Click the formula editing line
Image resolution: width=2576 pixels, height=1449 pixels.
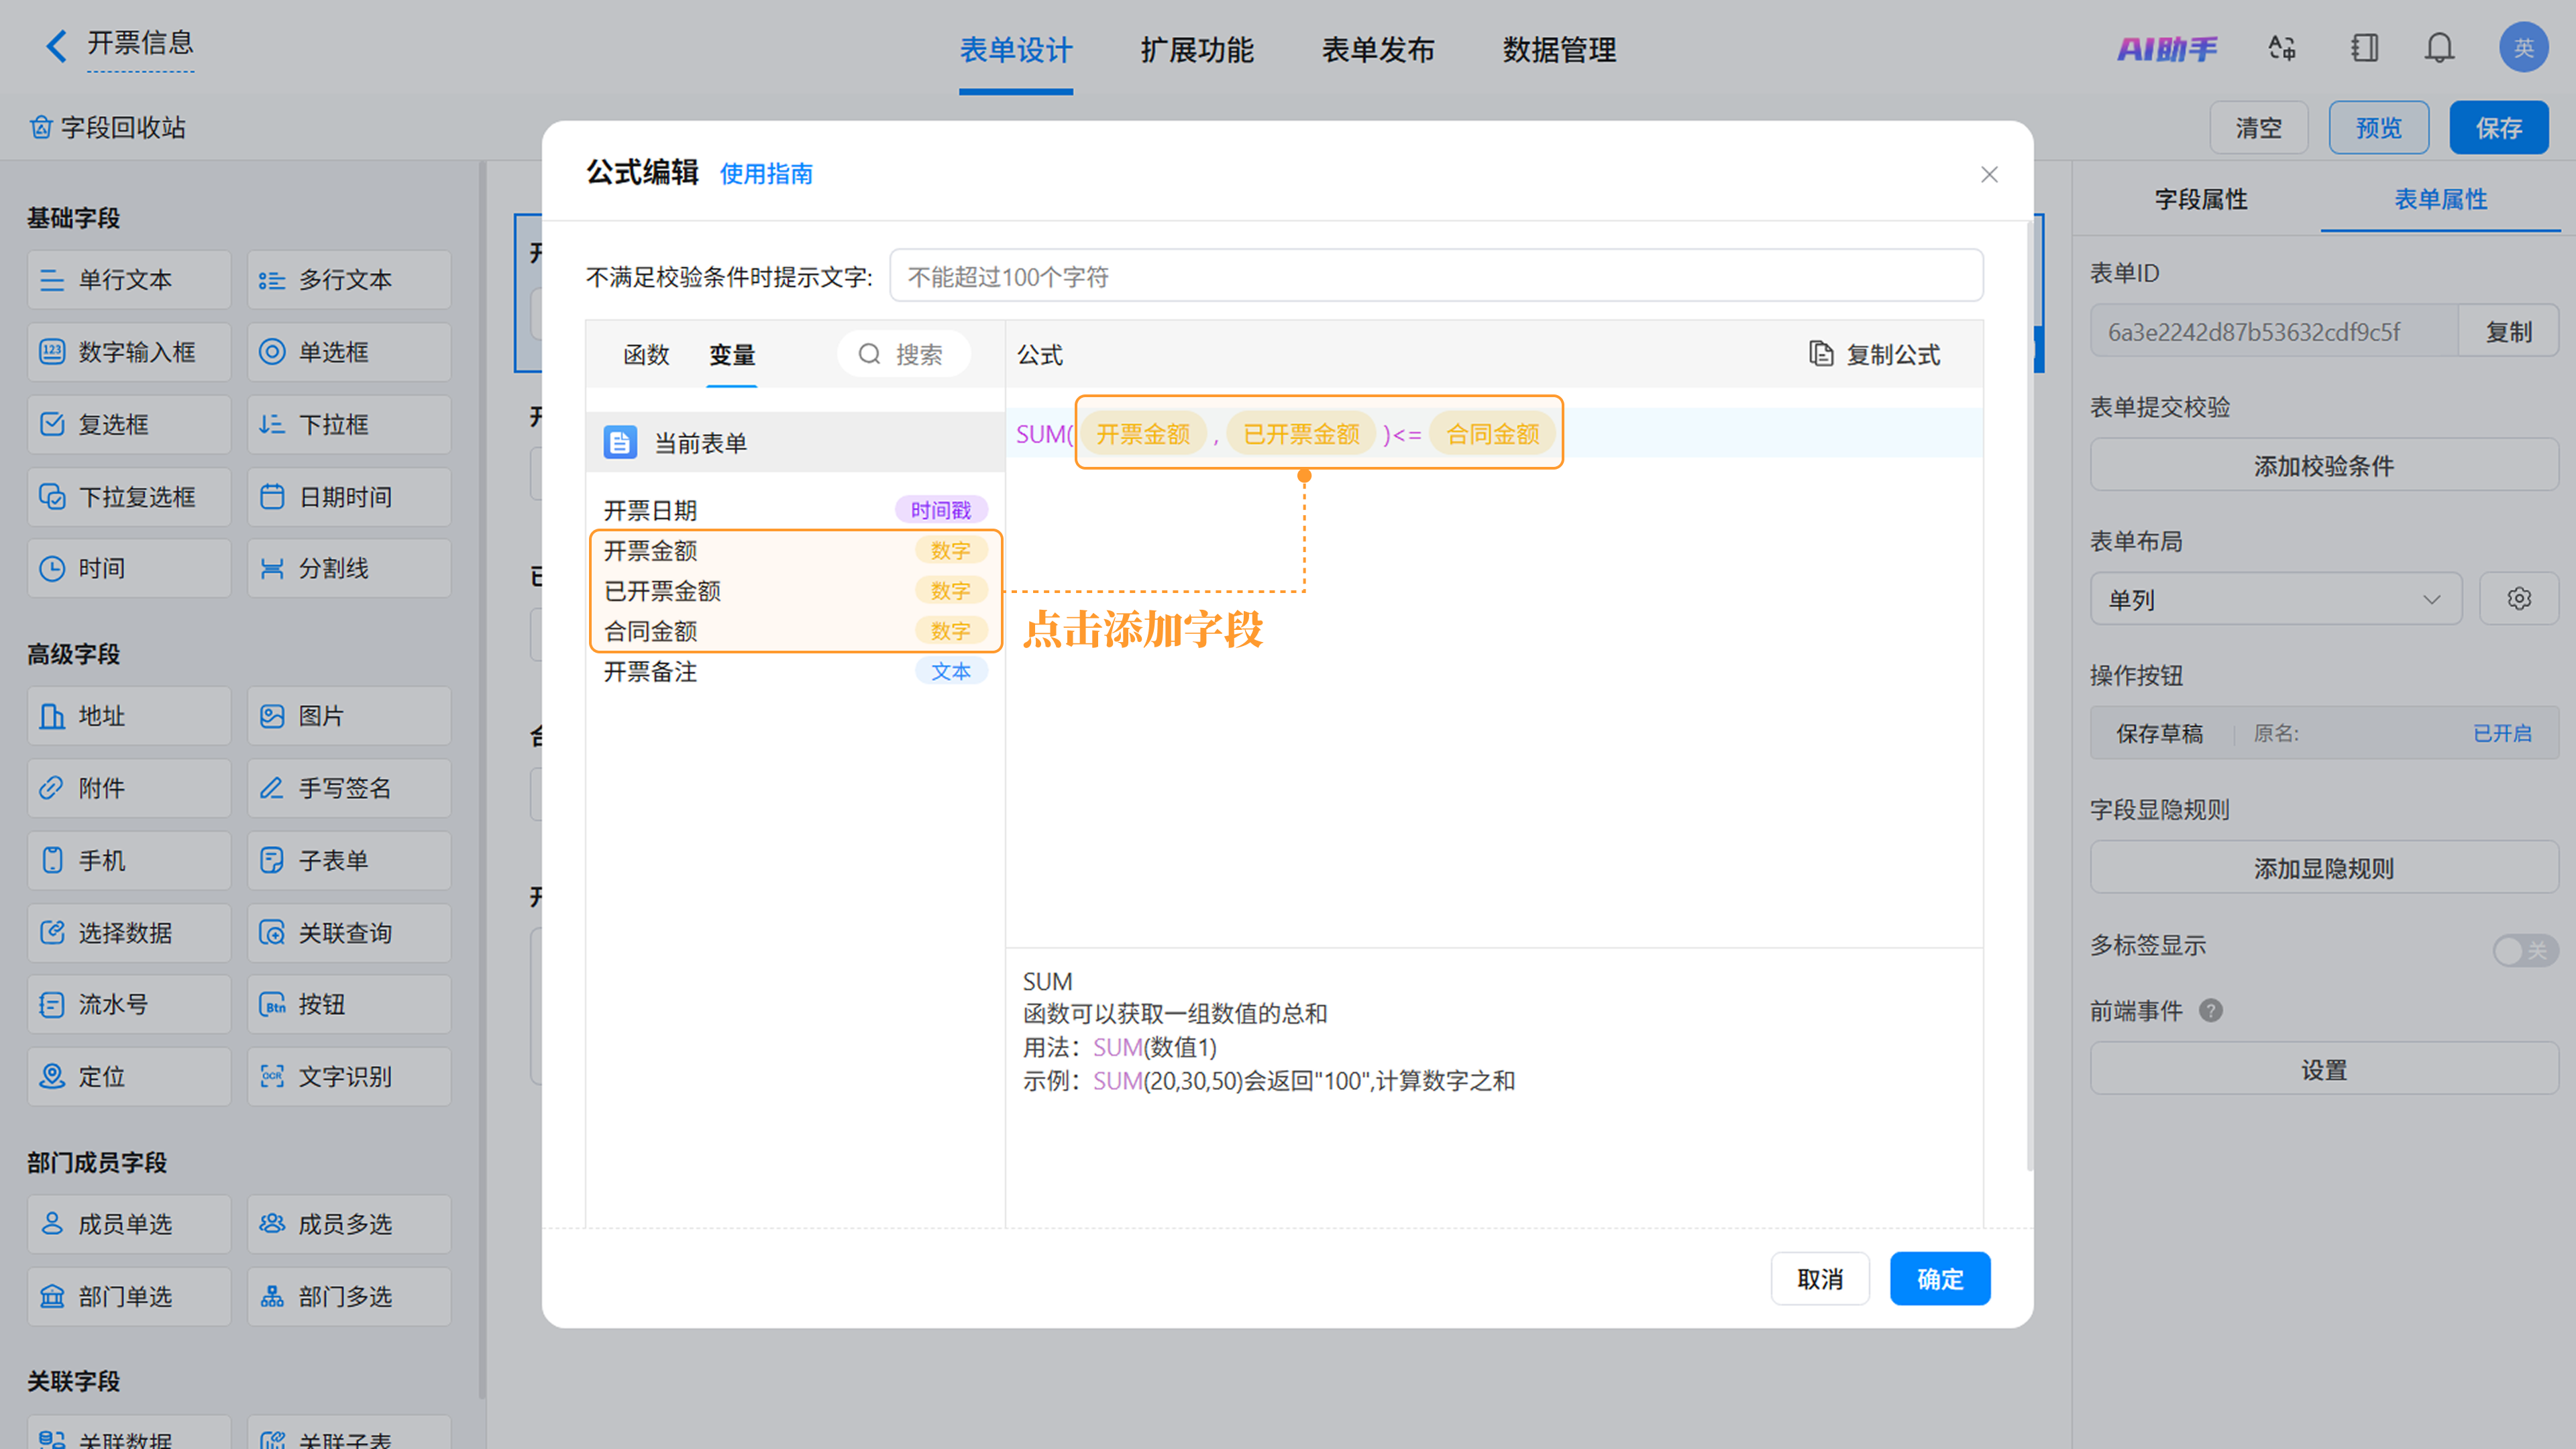tap(1494, 433)
